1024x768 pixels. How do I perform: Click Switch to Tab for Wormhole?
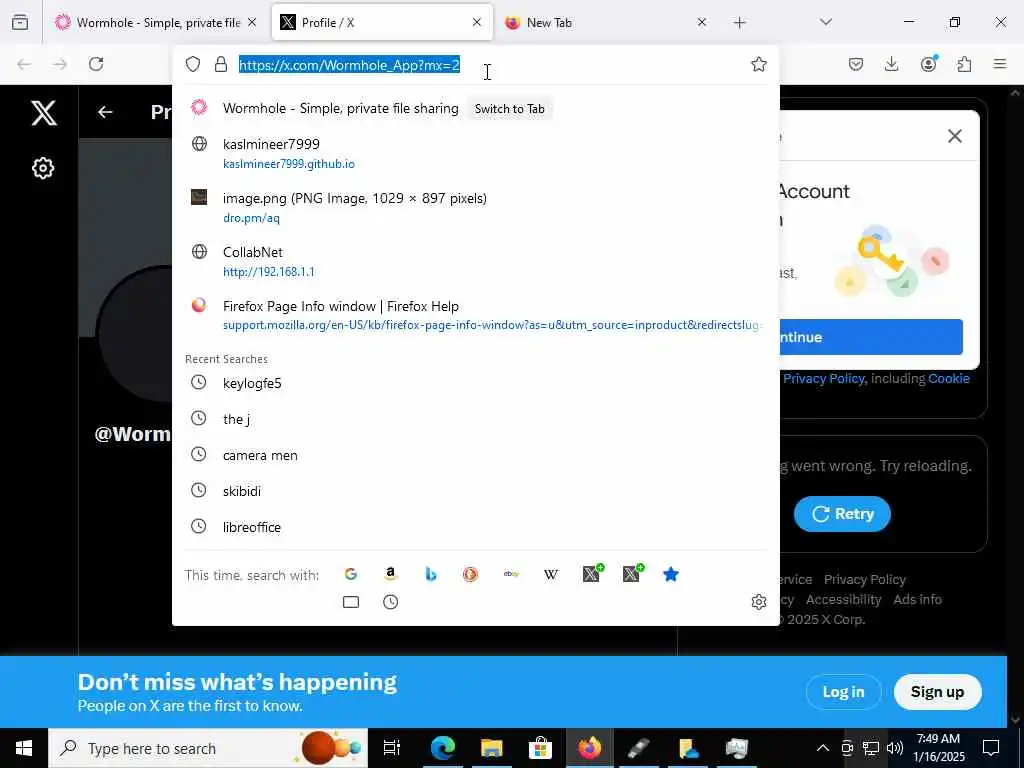509,109
